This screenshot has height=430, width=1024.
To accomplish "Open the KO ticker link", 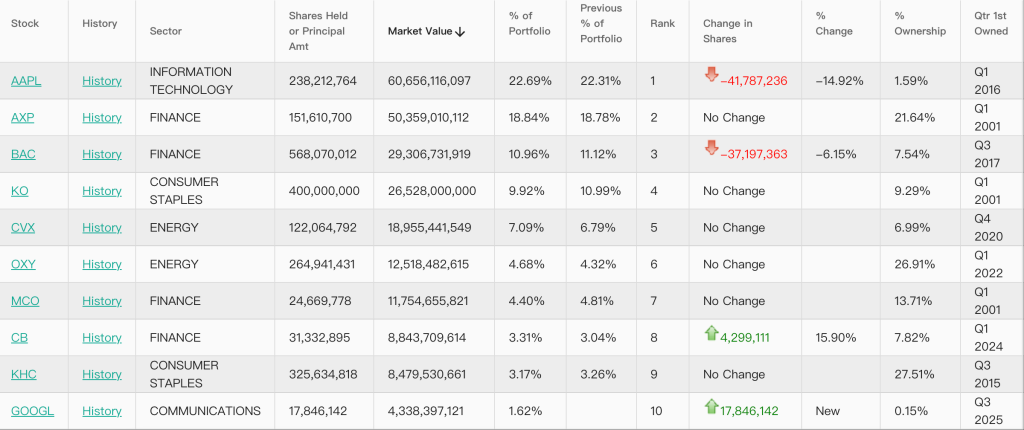I will click(19, 191).
